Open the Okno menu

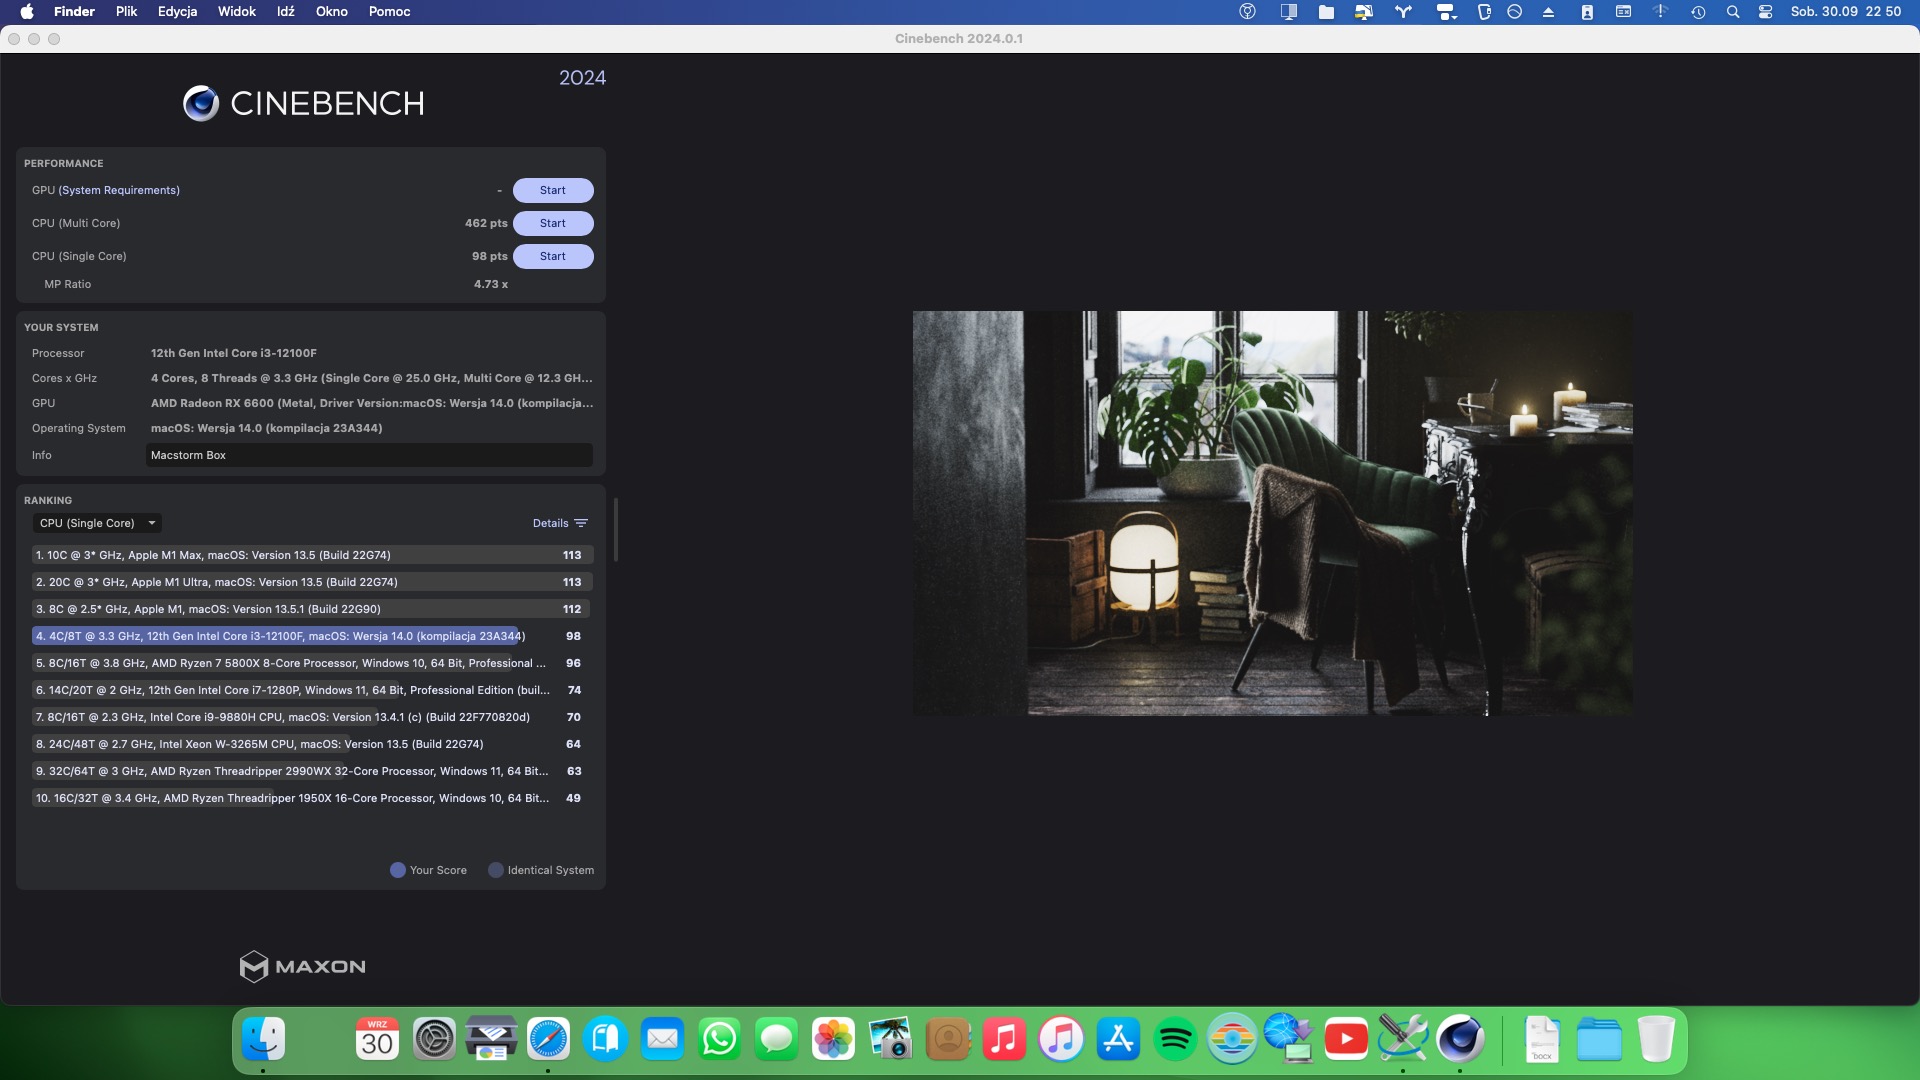click(x=331, y=12)
